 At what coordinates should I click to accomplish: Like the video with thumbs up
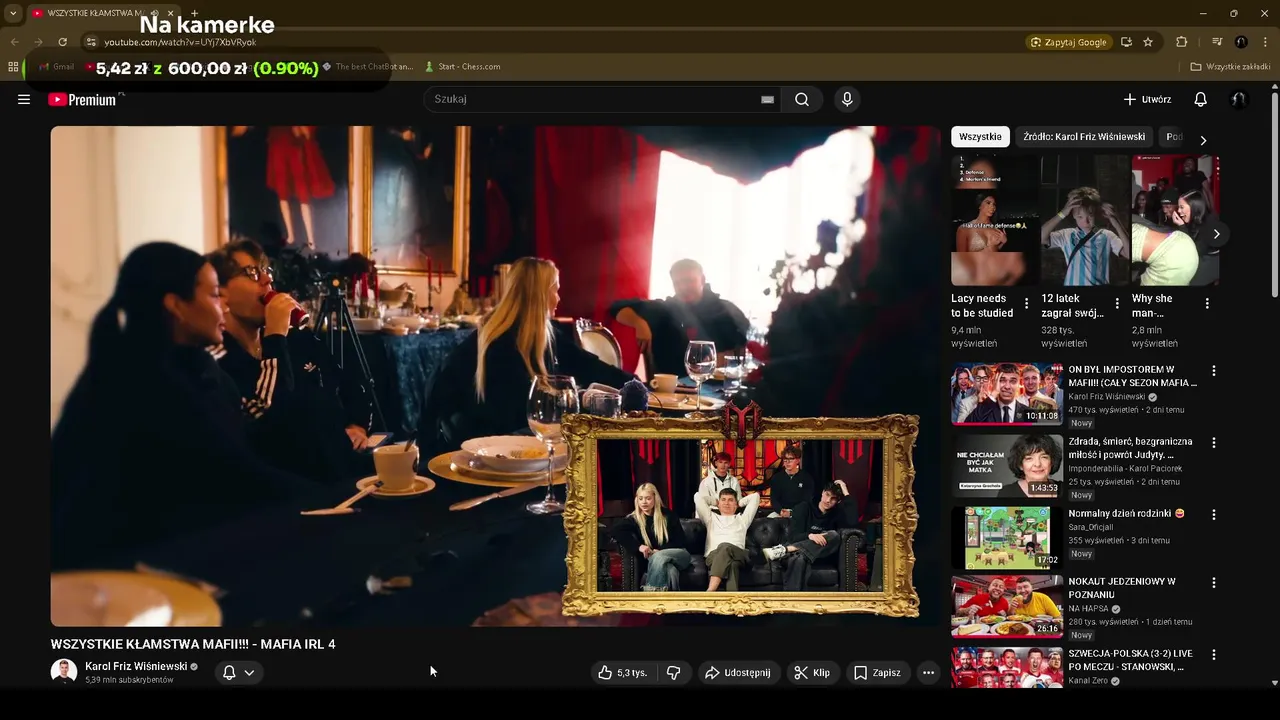click(623, 673)
